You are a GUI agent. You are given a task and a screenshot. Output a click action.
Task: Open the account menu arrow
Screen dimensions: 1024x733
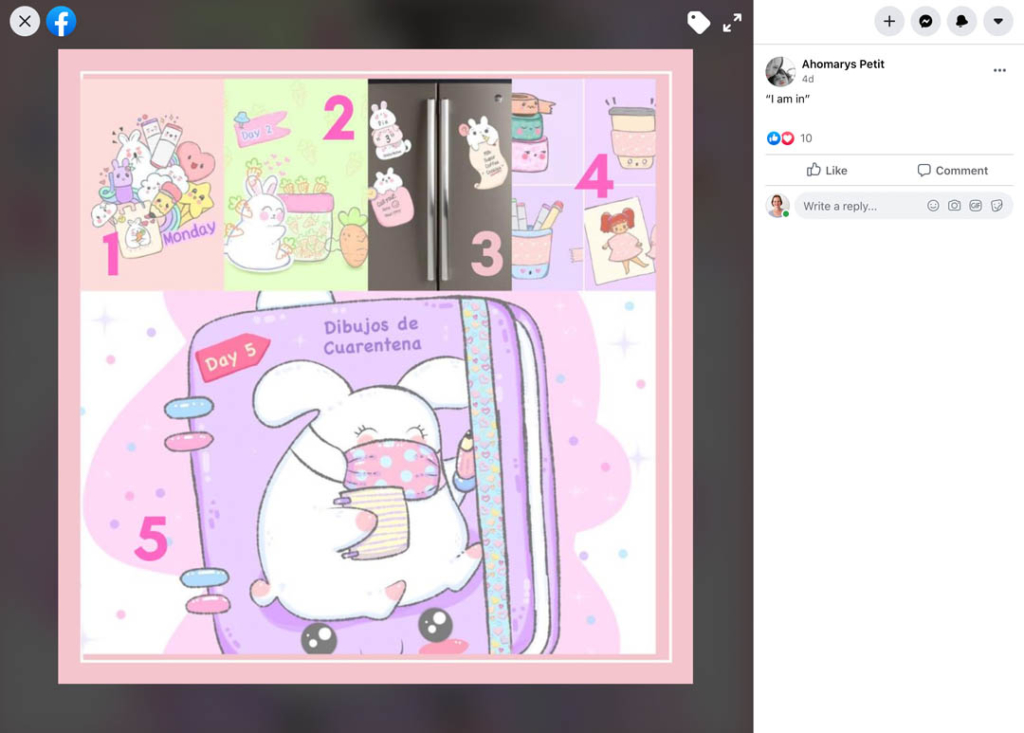(x=997, y=21)
